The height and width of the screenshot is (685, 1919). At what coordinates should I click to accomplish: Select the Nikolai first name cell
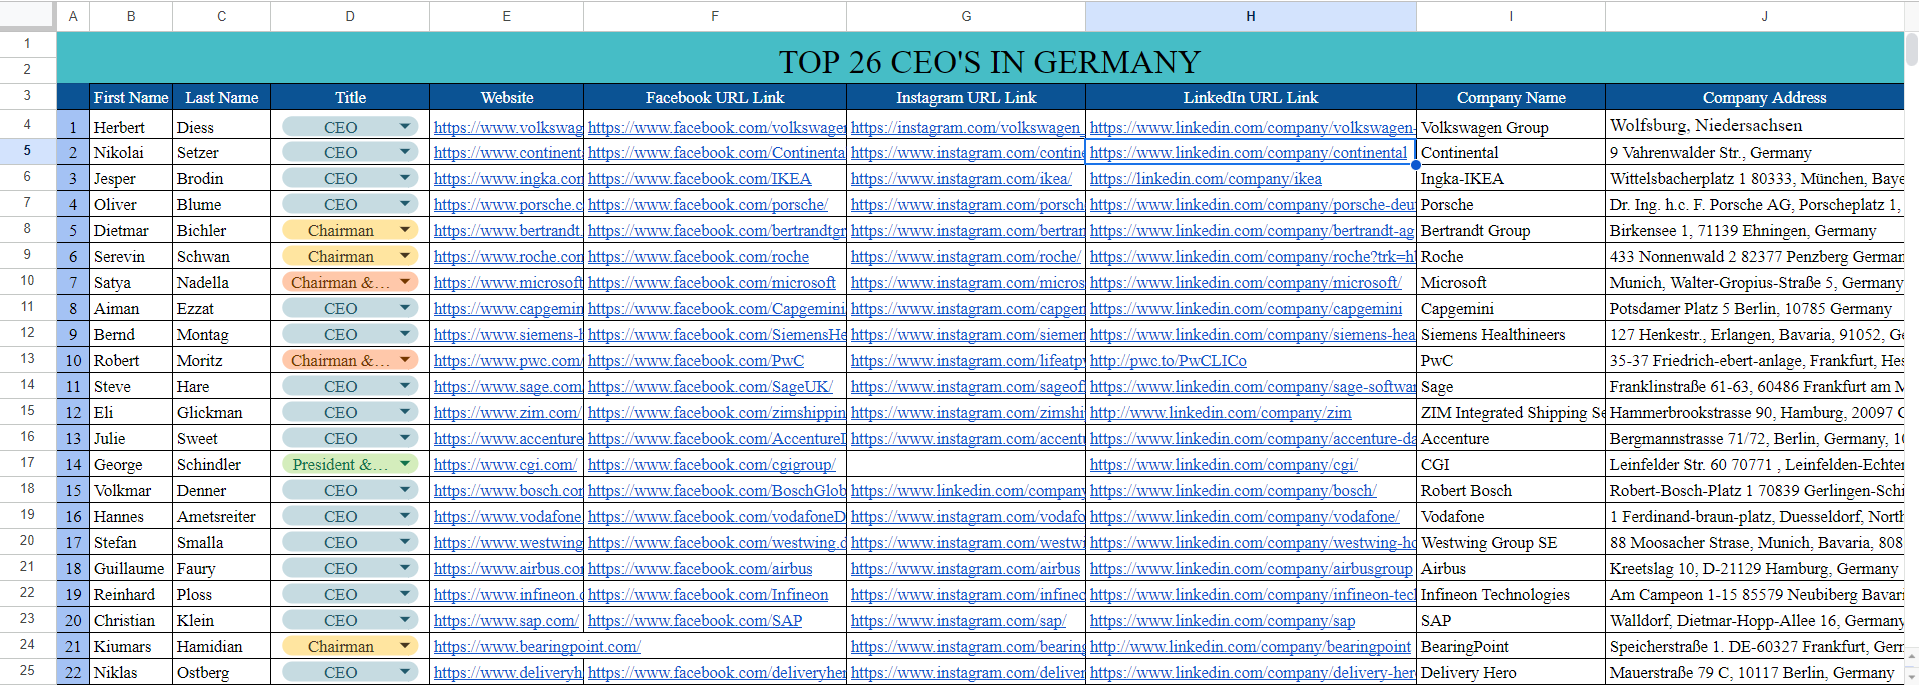click(x=131, y=152)
